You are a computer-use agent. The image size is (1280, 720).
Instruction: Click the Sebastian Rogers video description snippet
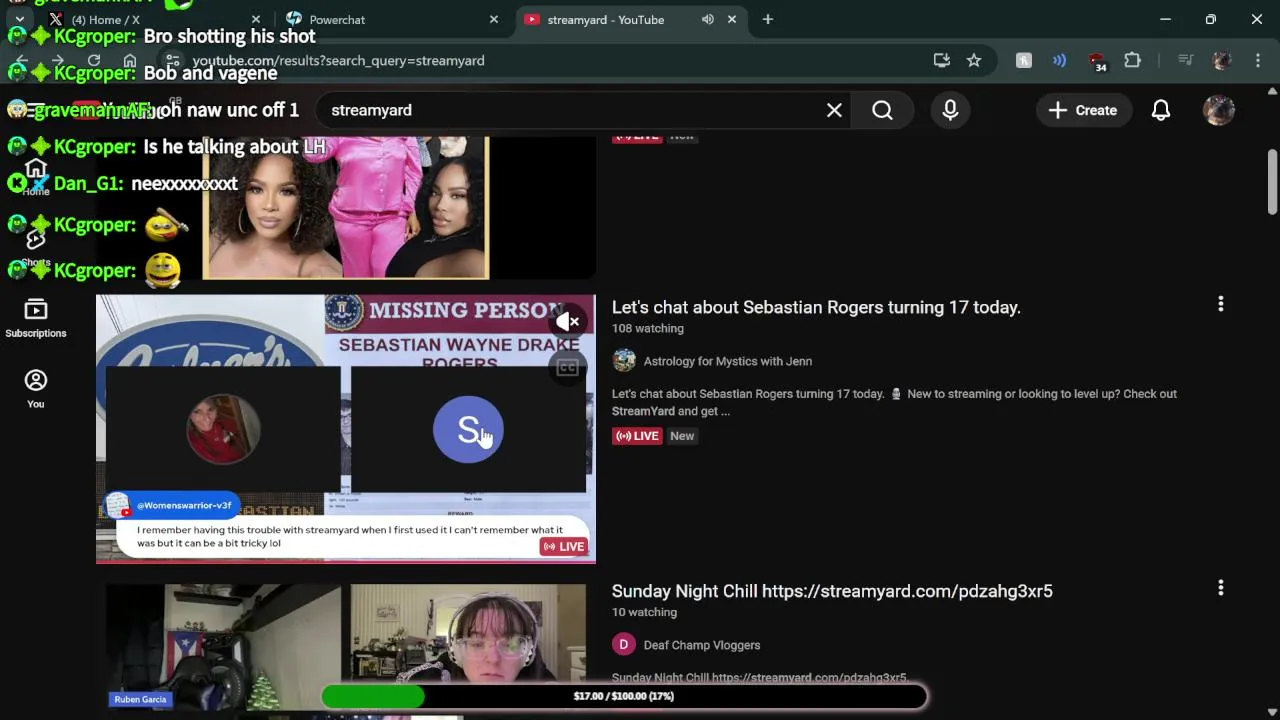[x=894, y=402]
